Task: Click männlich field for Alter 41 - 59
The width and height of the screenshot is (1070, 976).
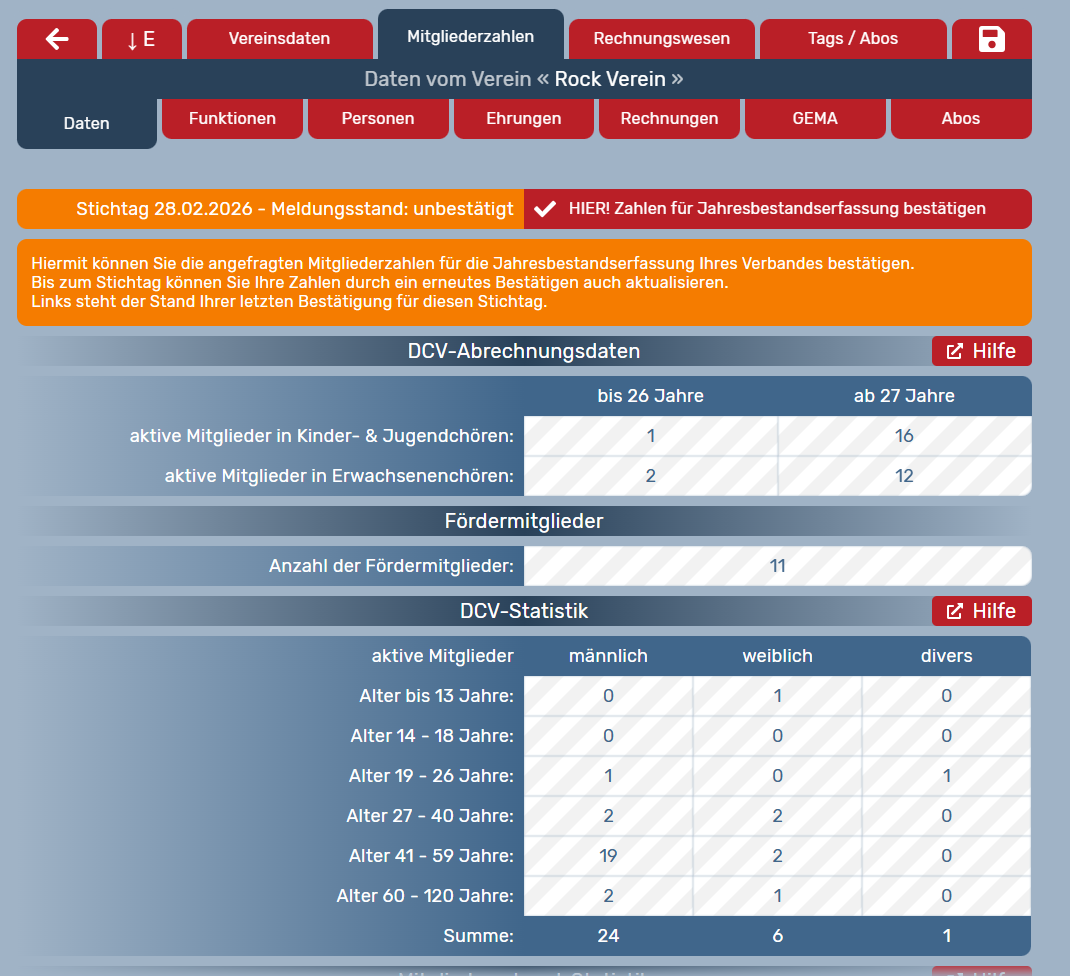Action: pos(608,856)
